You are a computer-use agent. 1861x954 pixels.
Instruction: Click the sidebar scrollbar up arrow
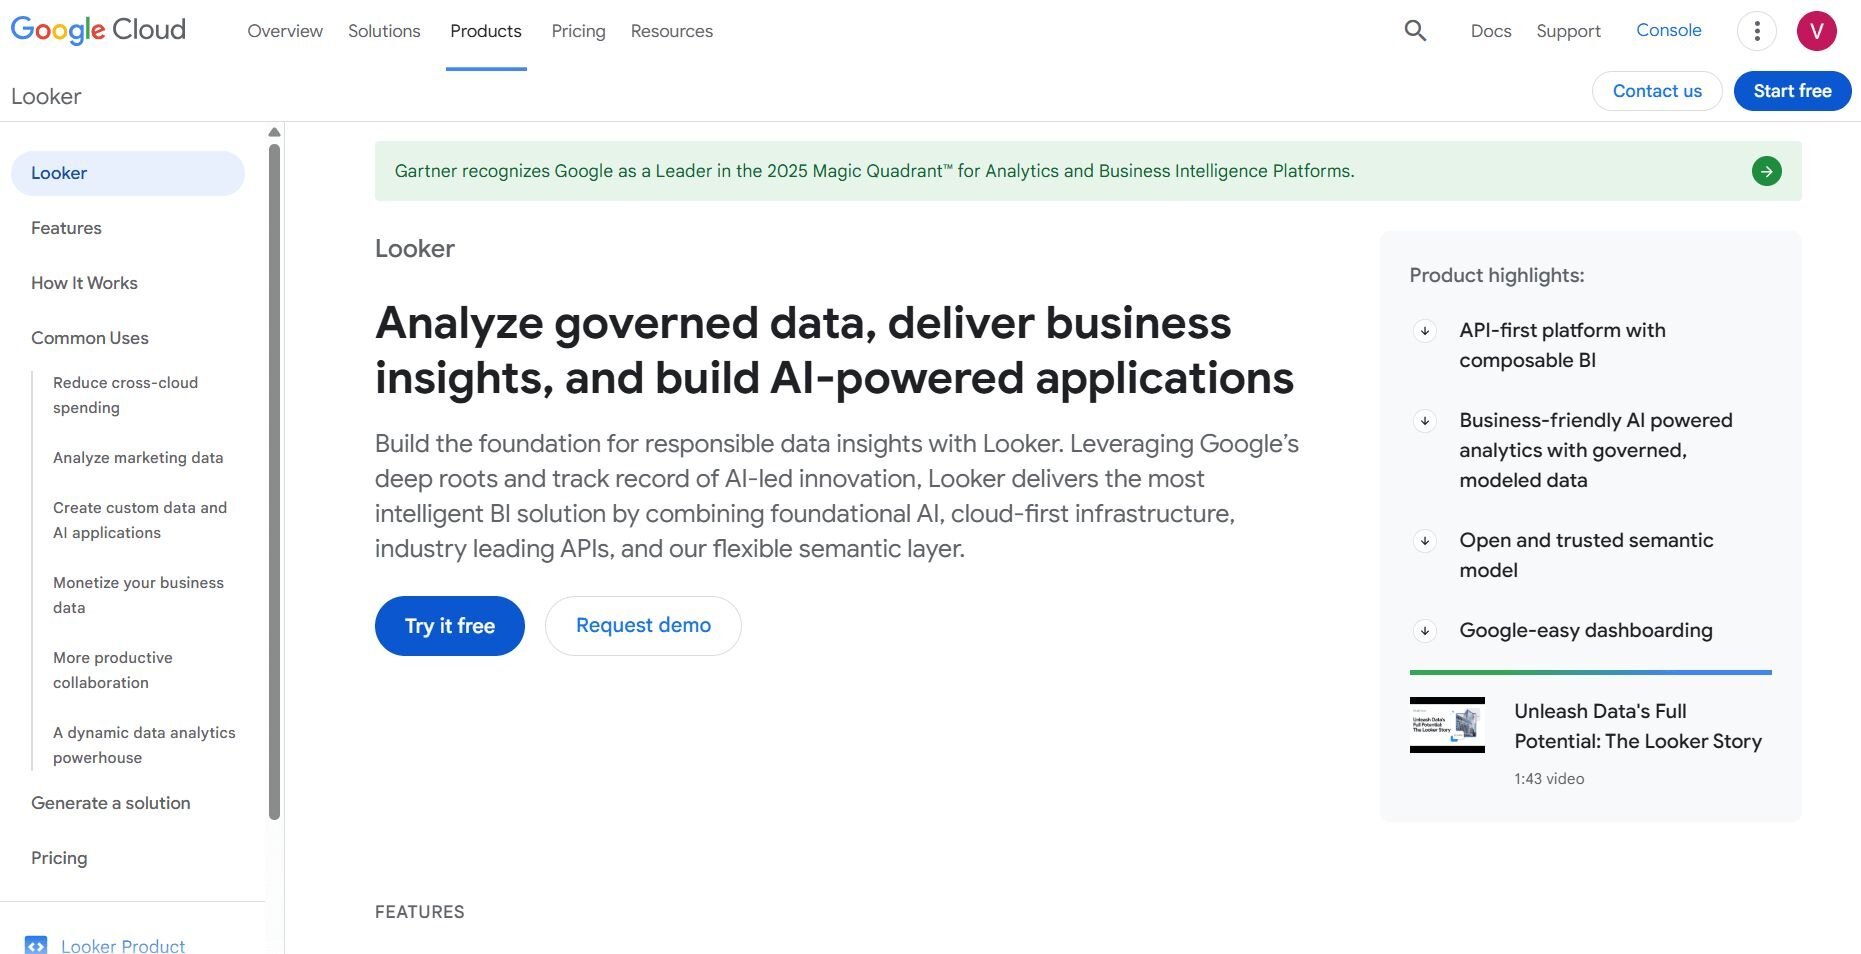275,132
